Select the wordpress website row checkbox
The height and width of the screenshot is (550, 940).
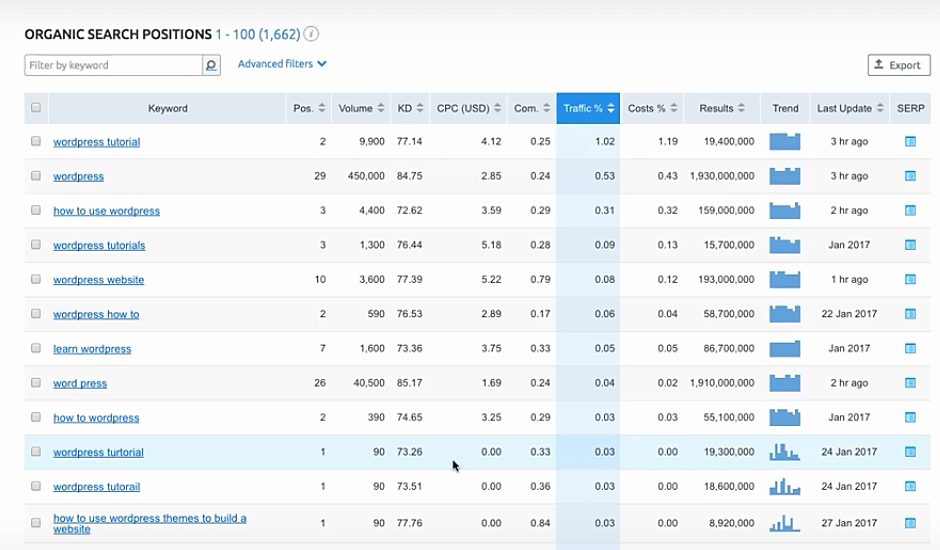[x=36, y=279]
